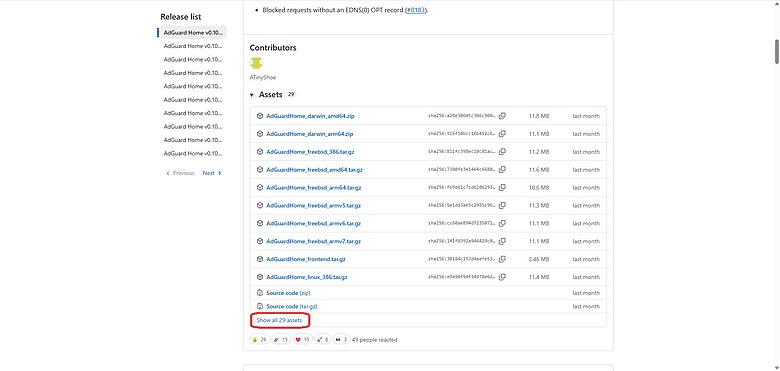Download Source code (tar.gz)
Viewport: 780px width, 371px height.
pos(292,306)
